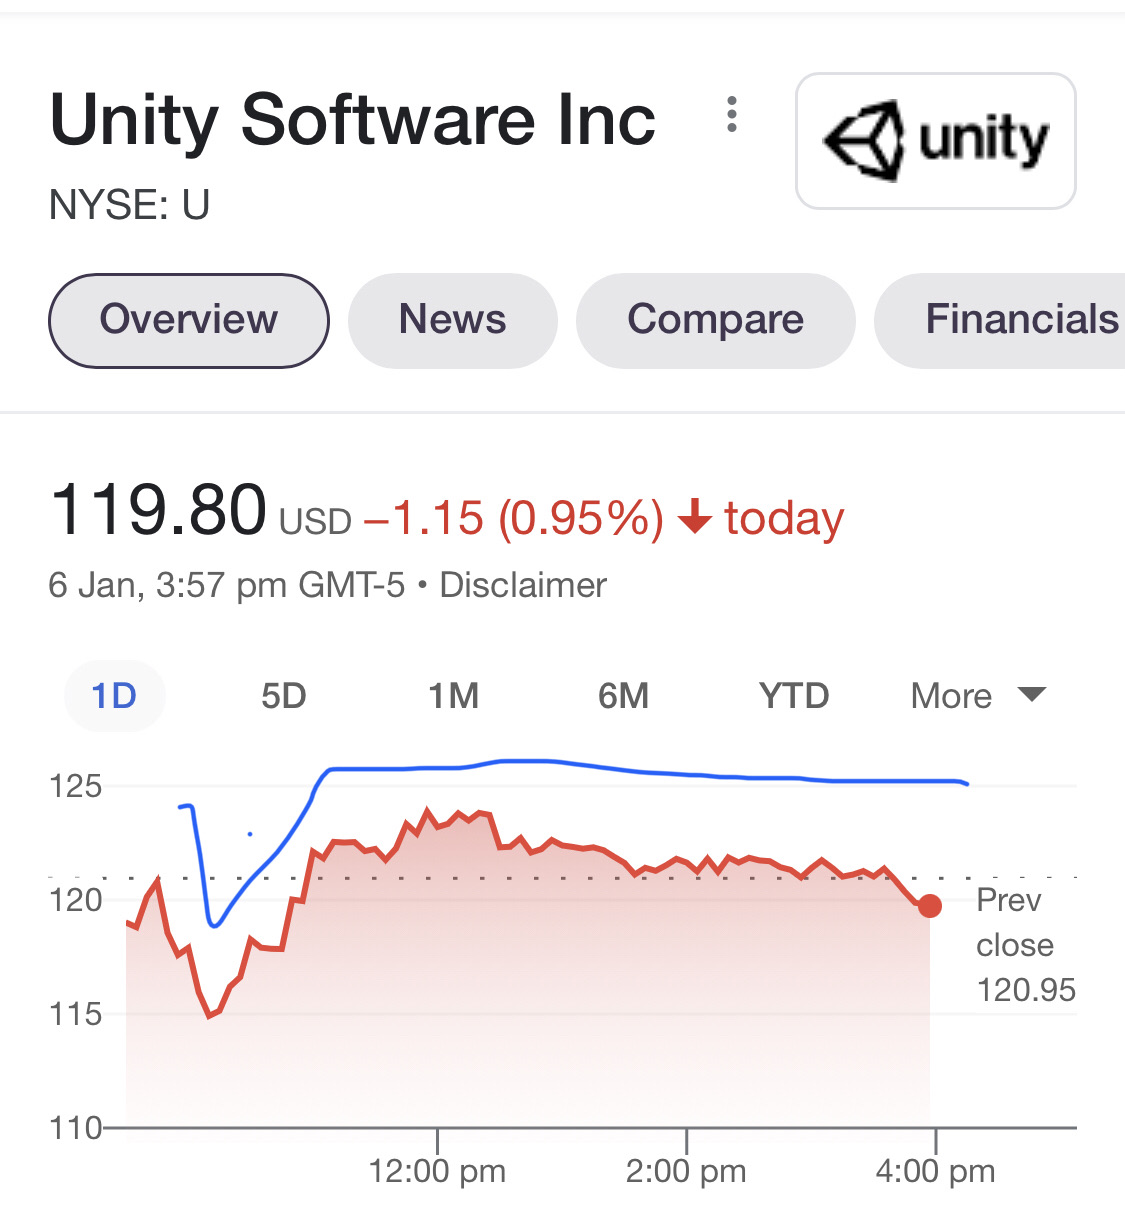Select the YTD chart range
This screenshot has height=1213, width=1125.
tap(794, 696)
